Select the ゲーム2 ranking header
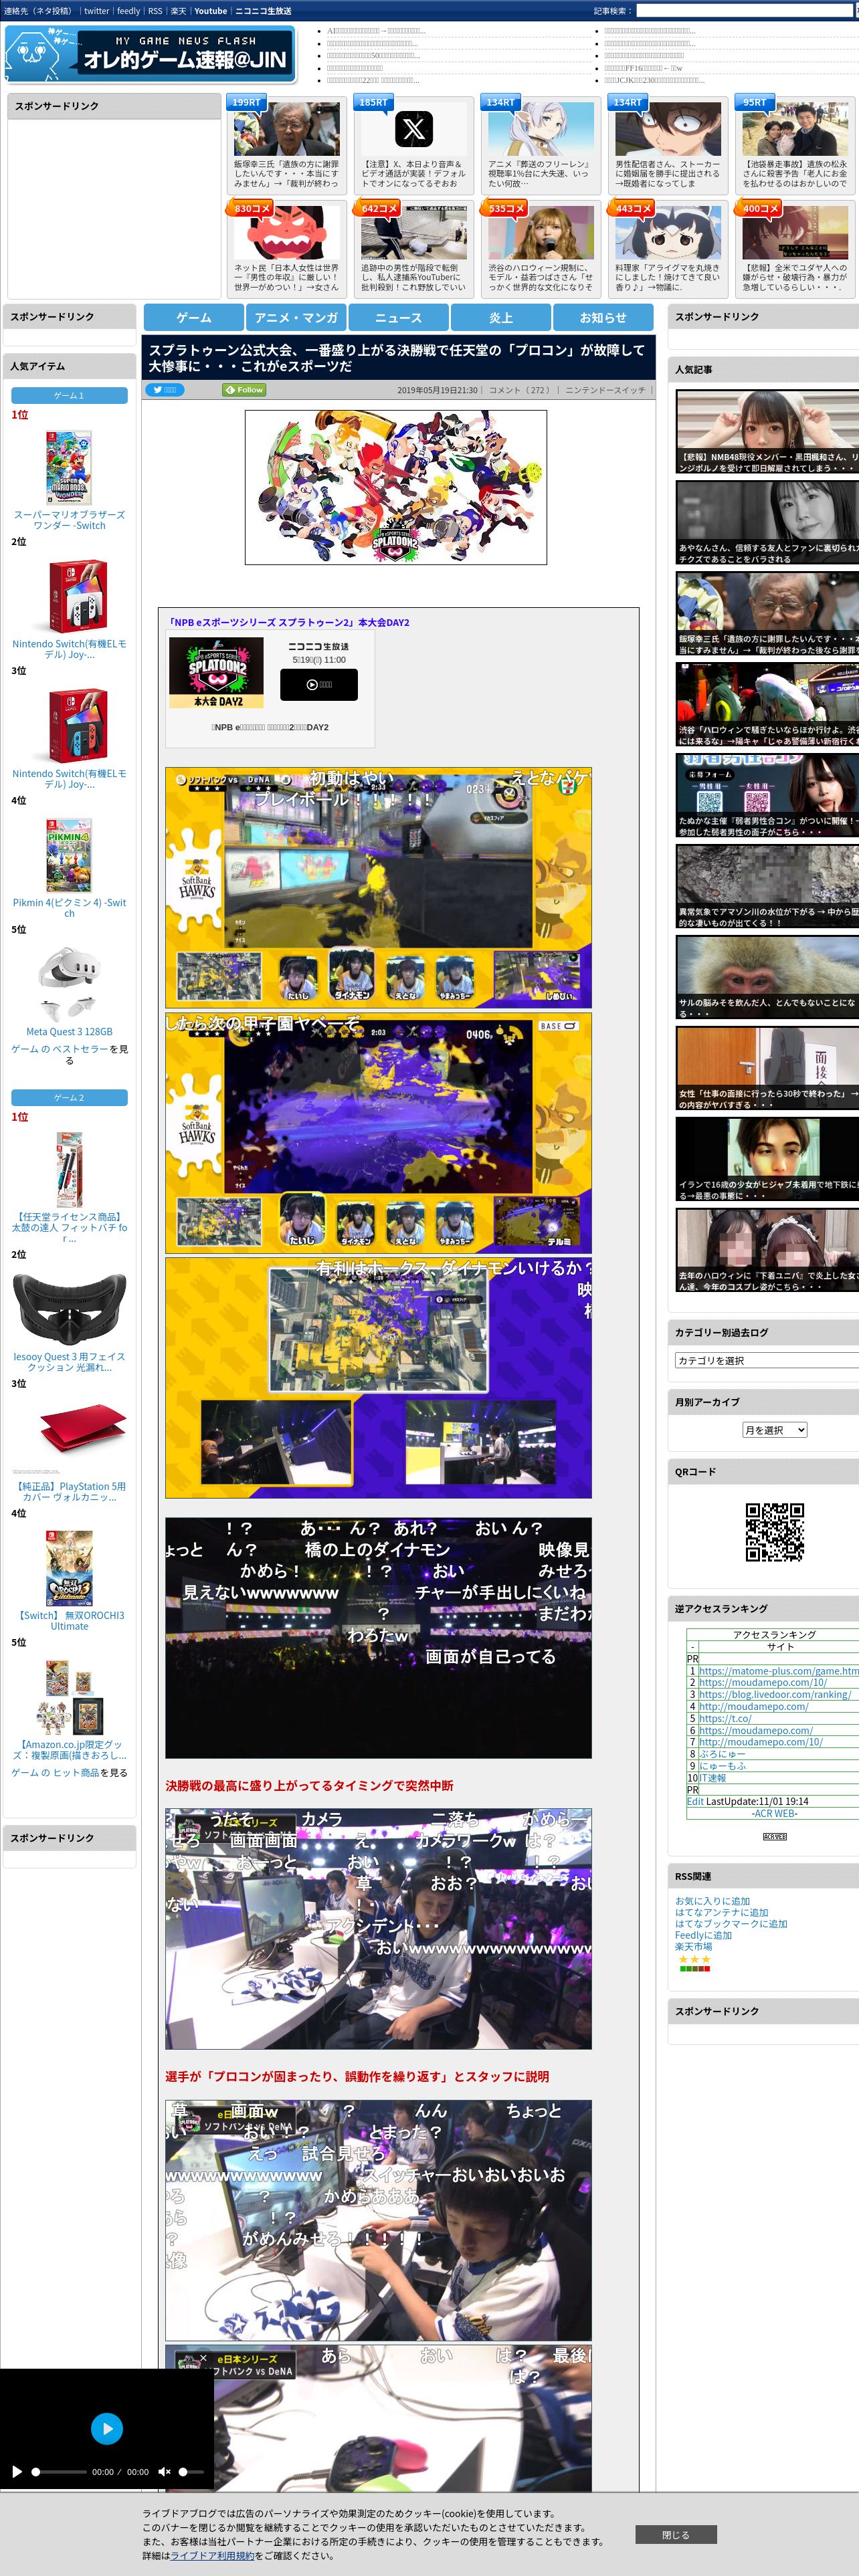 click(69, 1097)
